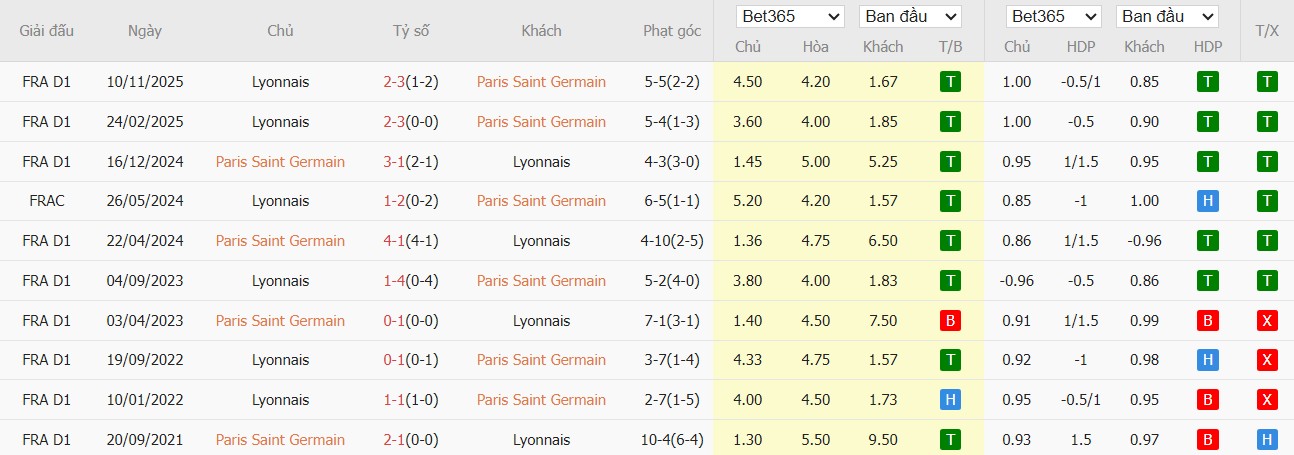Click the blue H badge in 10/01/2022 T/B column
This screenshot has width=1294, height=455.
point(950,400)
